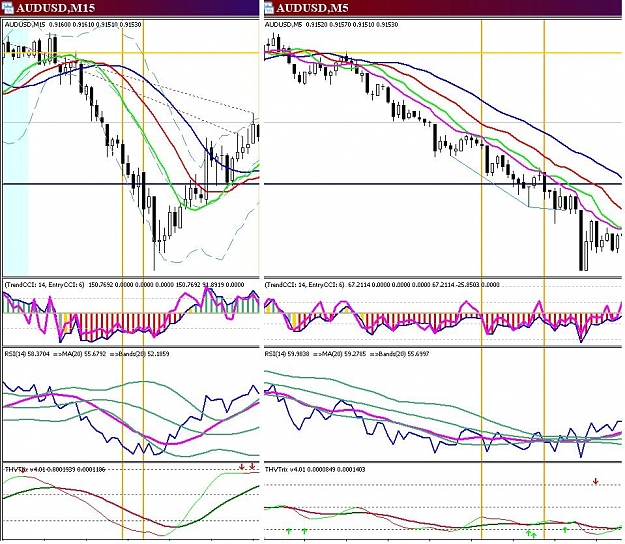Click the first green up arrow in M5 THVTrix
Screen dimensions: 625x544
pos(289,531)
